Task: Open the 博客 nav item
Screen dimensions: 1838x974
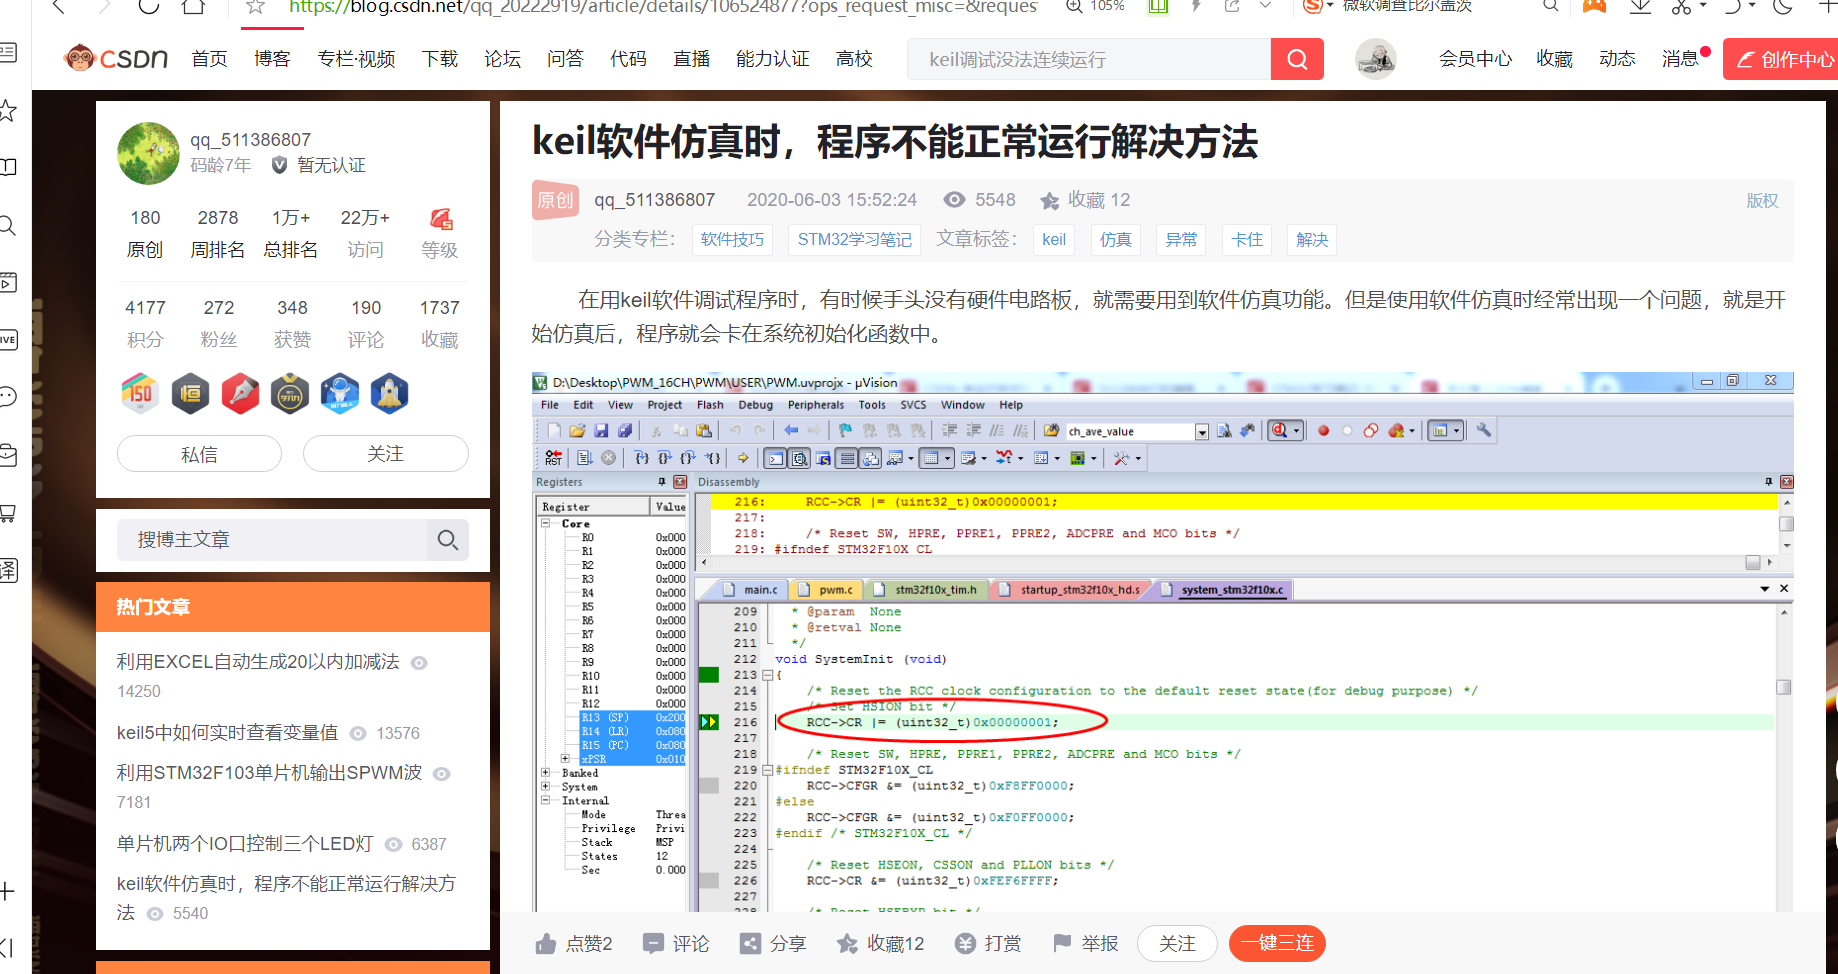Action: 272,59
